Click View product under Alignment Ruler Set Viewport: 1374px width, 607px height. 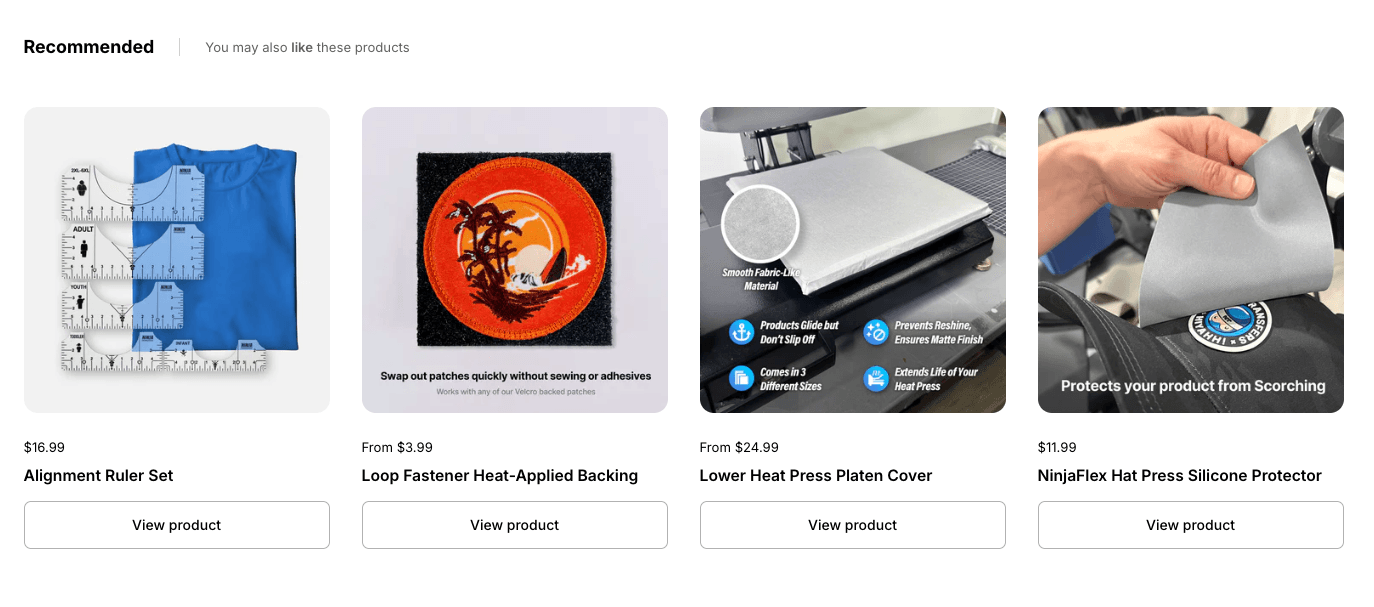(x=177, y=525)
